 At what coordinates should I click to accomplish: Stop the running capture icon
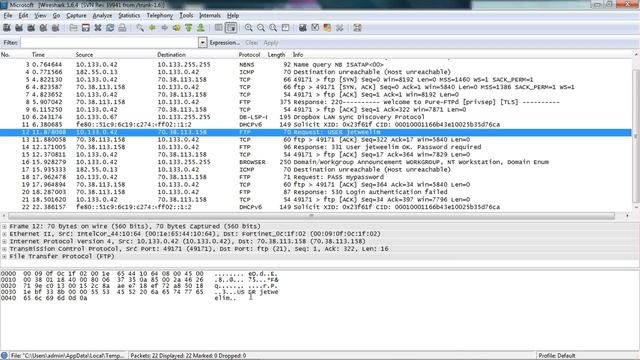43,28
